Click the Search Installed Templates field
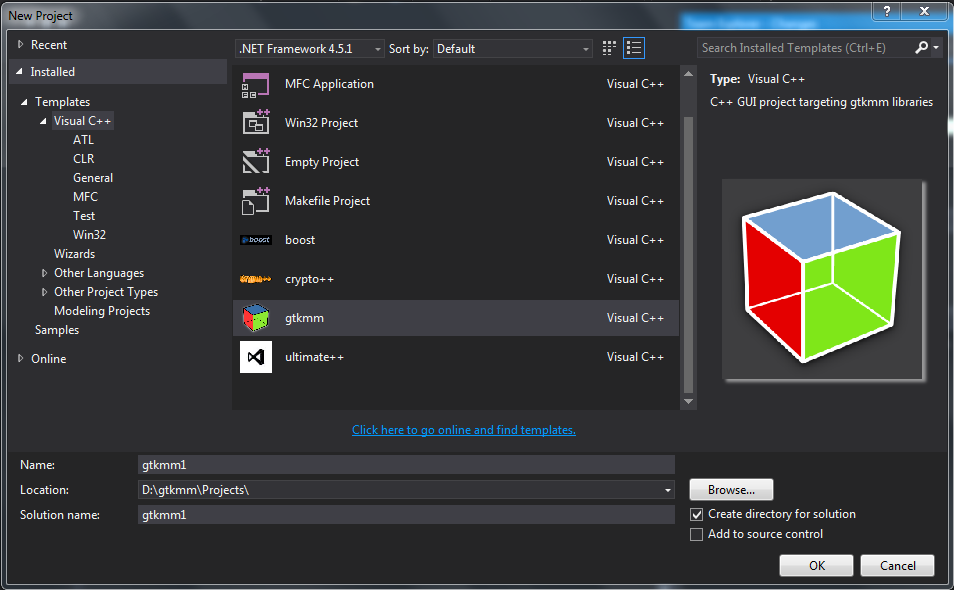This screenshot has height=590, width=954. point(805,47)
